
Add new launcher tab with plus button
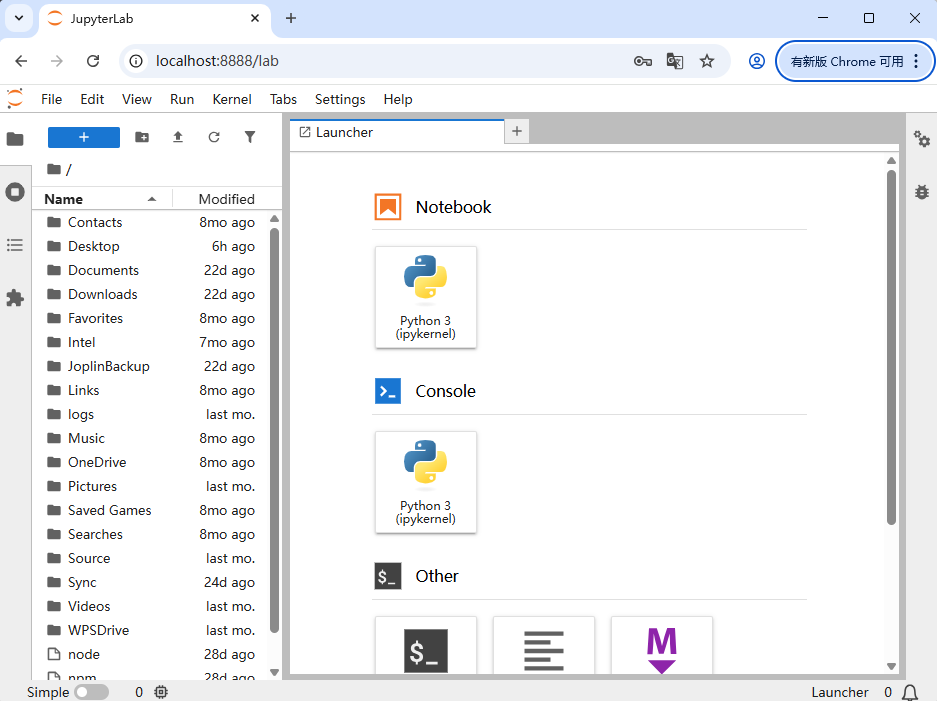[x=517, y=131]
